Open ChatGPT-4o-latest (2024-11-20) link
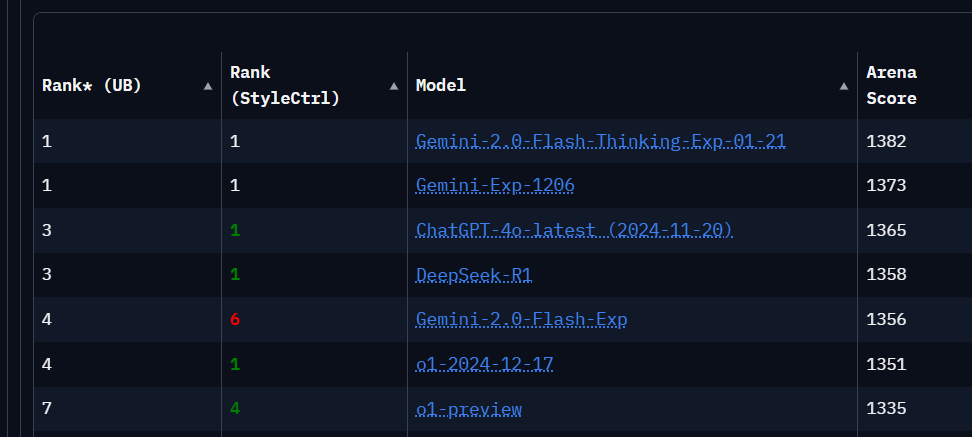The height and width of the screenshot is (437, 972). (x=574, y=230)
